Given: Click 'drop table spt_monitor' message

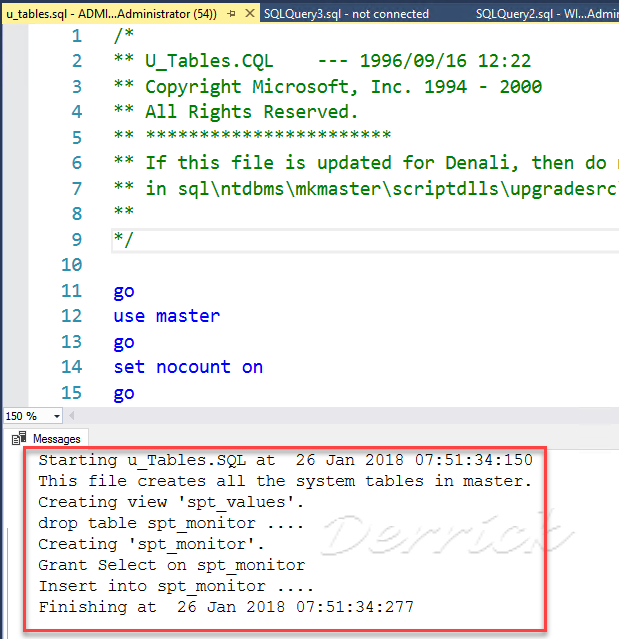Looking at the screenshot, I should 171,523.
